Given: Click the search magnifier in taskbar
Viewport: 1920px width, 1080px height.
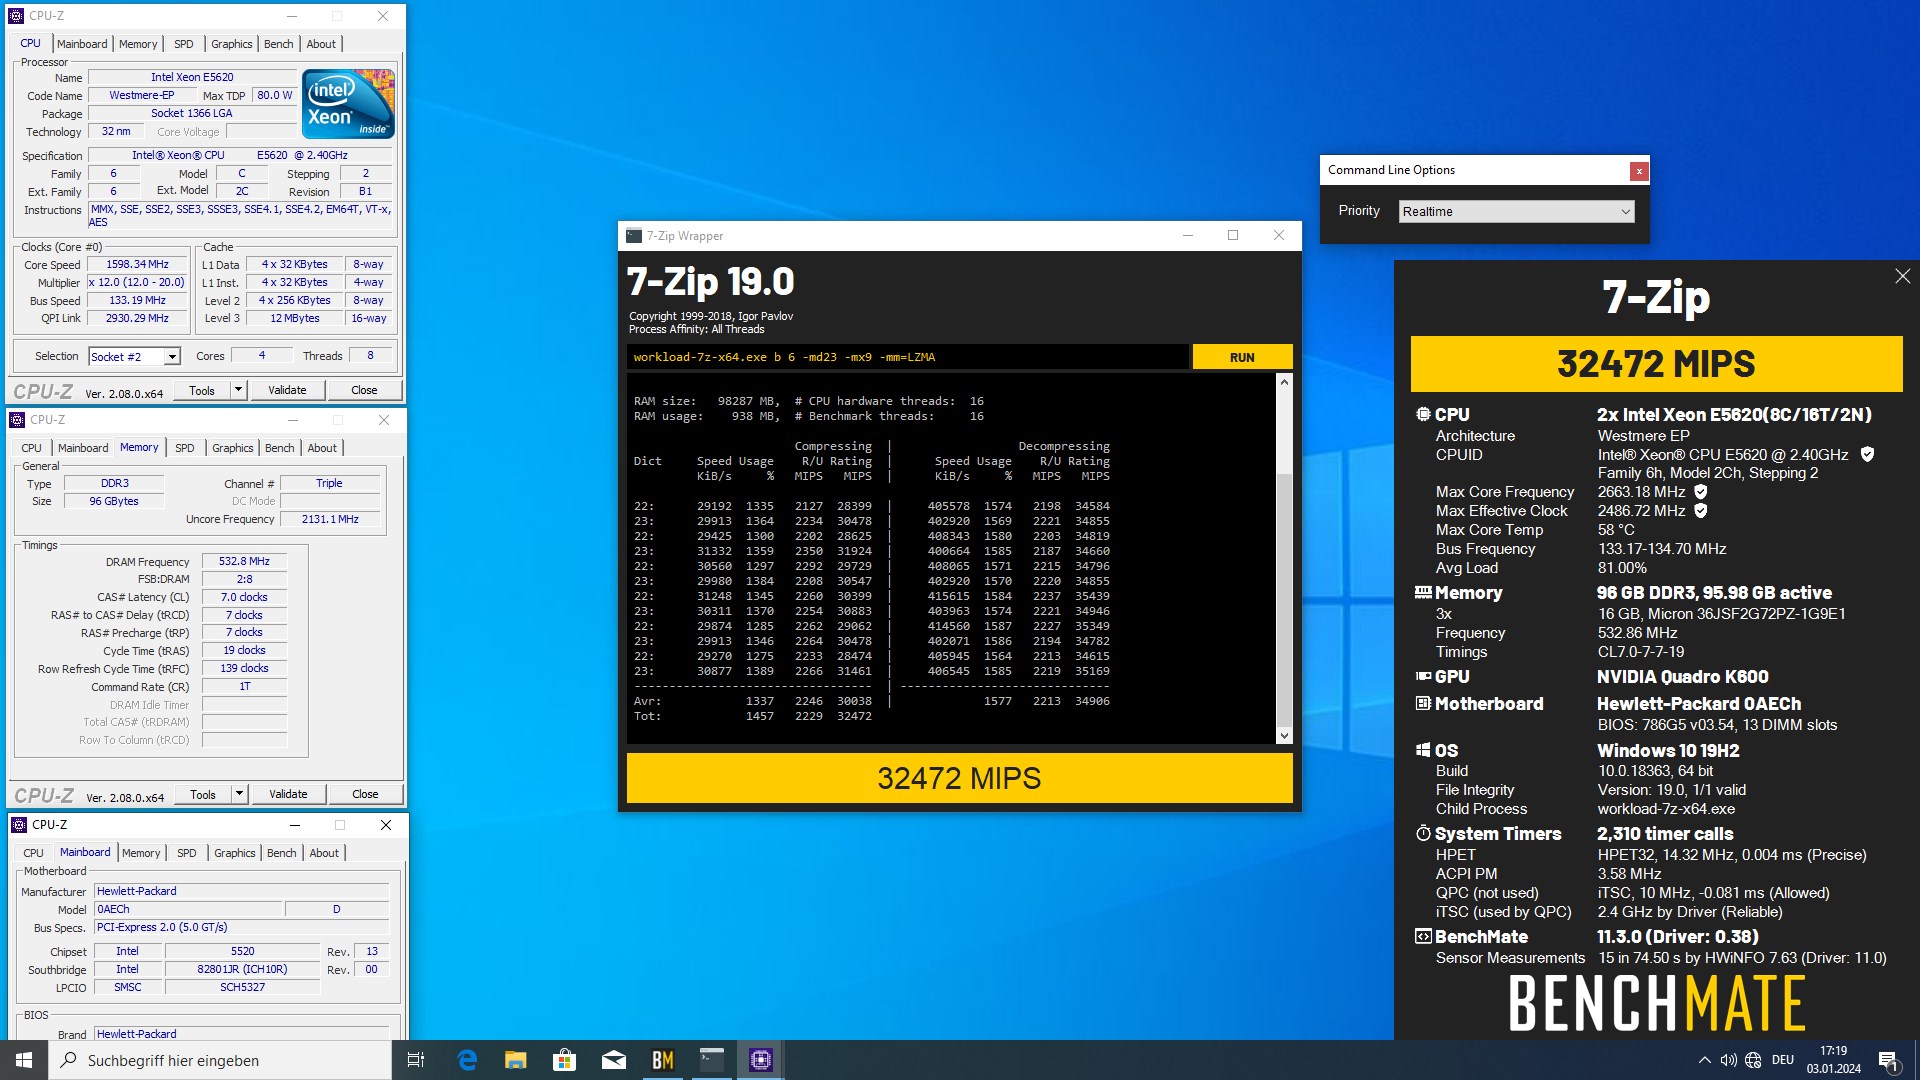Looking at the screenshot, I should [69, 1060].
